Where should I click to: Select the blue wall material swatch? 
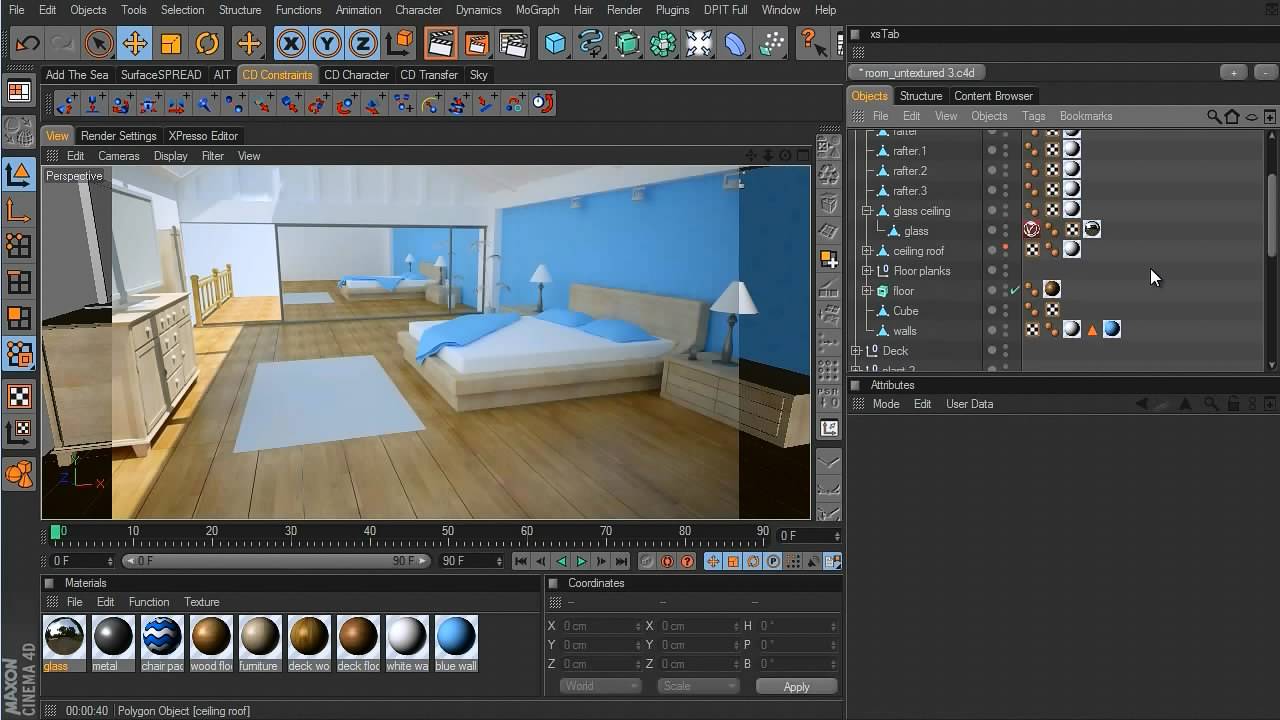click(x=455, y=637)
